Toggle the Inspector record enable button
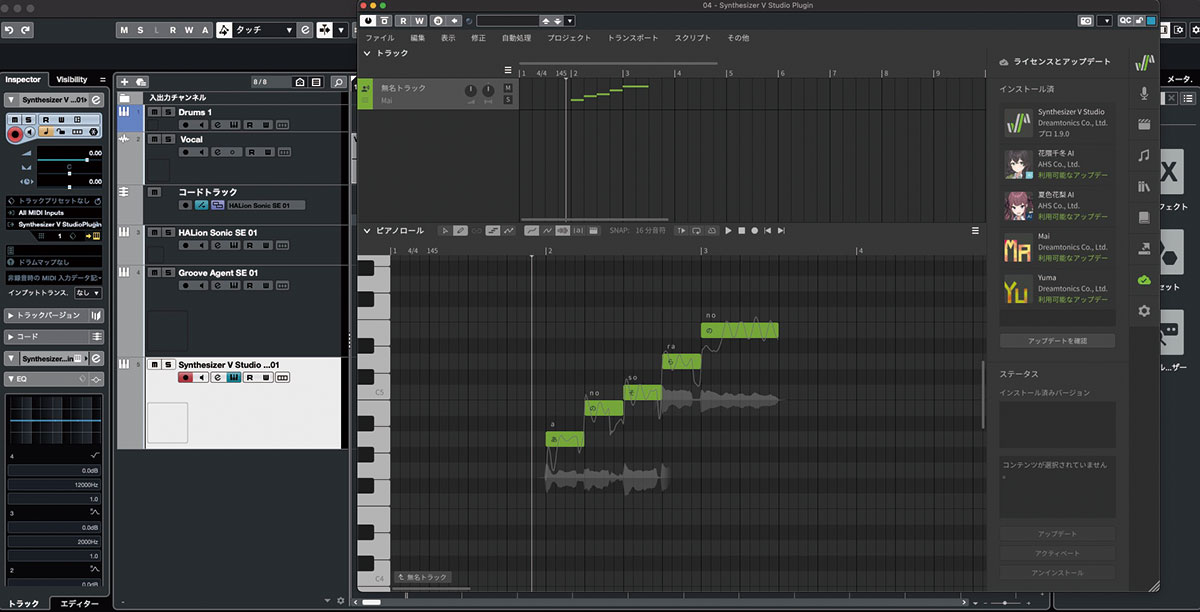 (x=15, y=132)
